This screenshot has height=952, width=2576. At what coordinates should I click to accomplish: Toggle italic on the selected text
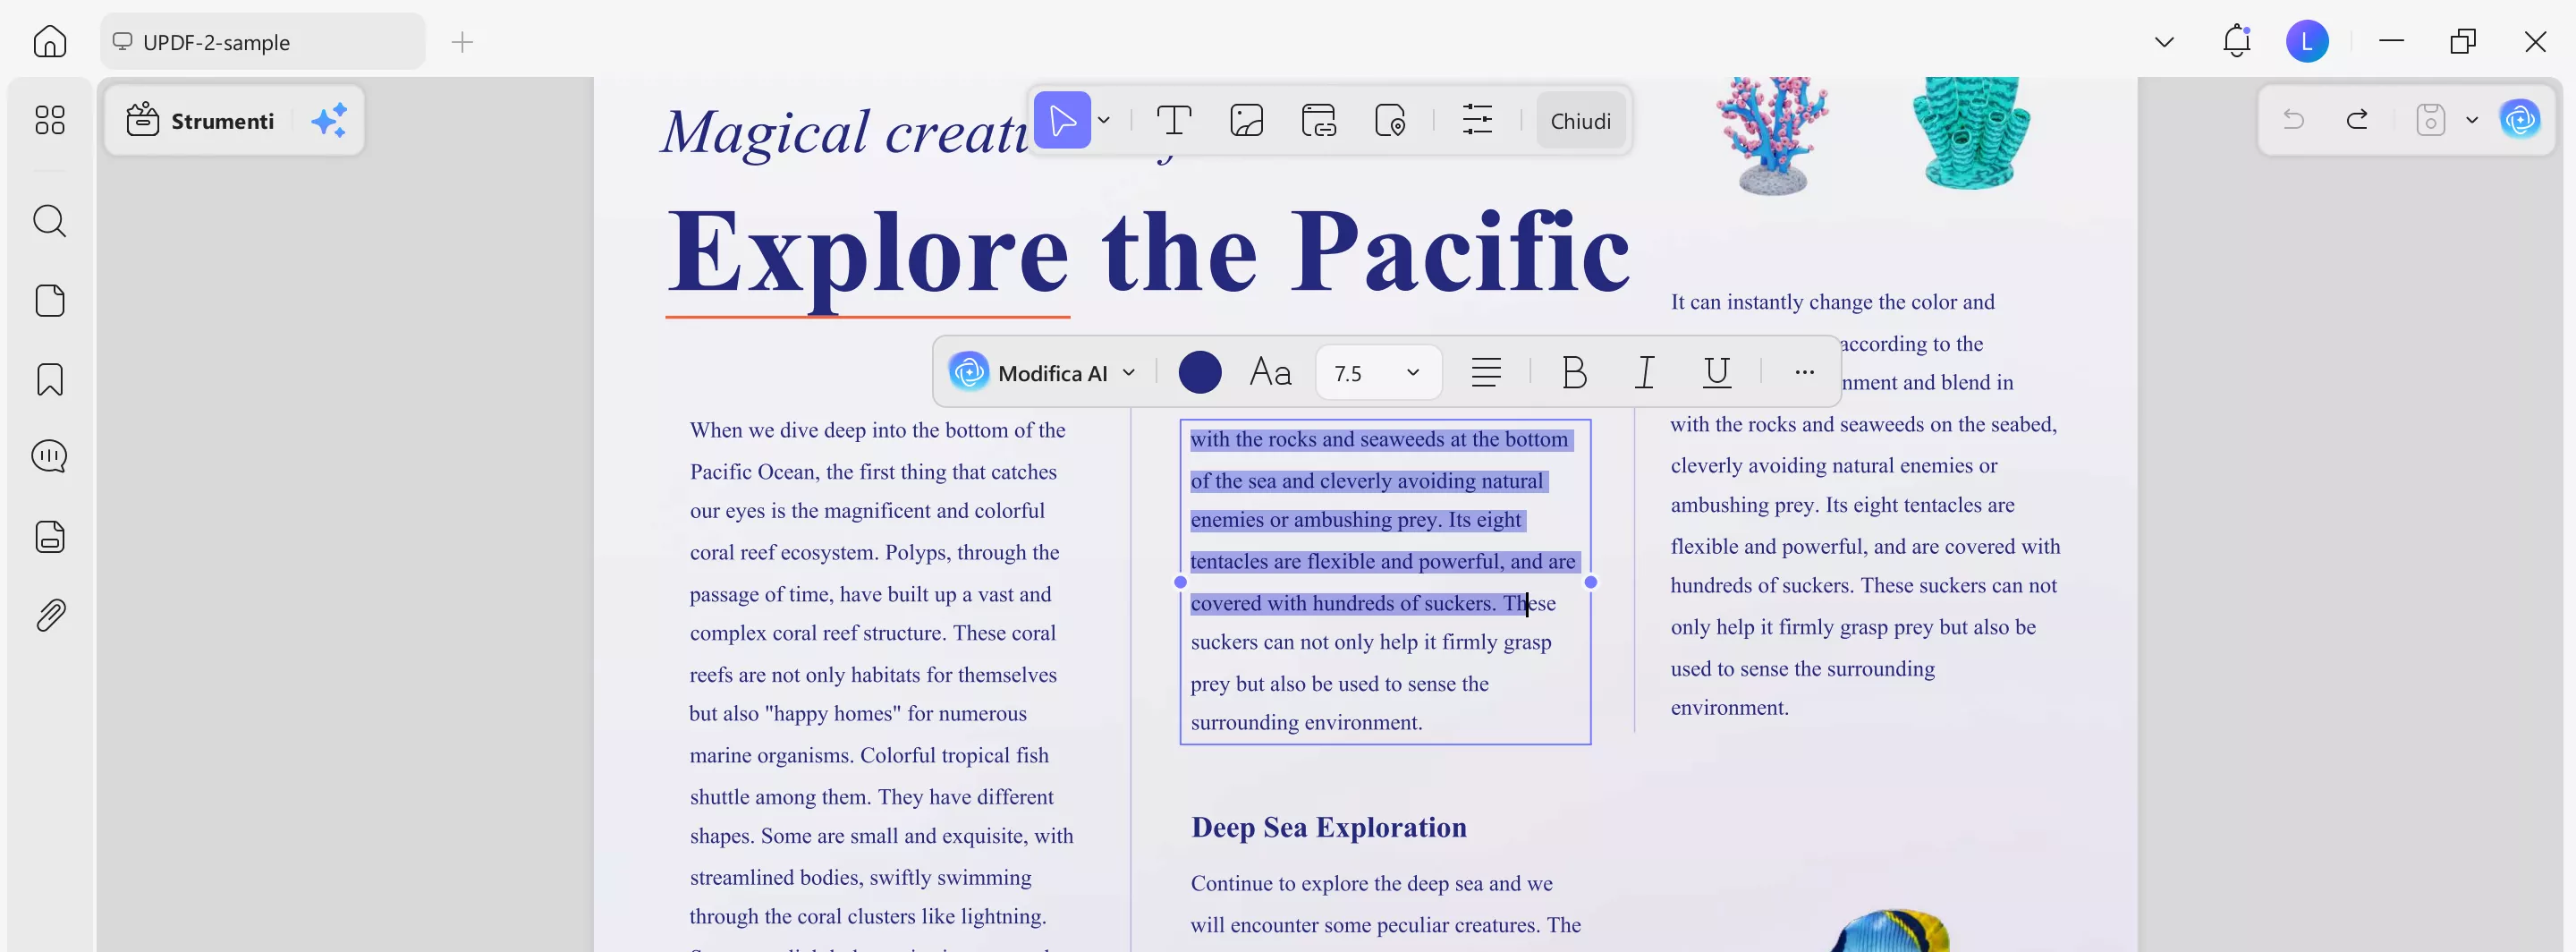1644,372
